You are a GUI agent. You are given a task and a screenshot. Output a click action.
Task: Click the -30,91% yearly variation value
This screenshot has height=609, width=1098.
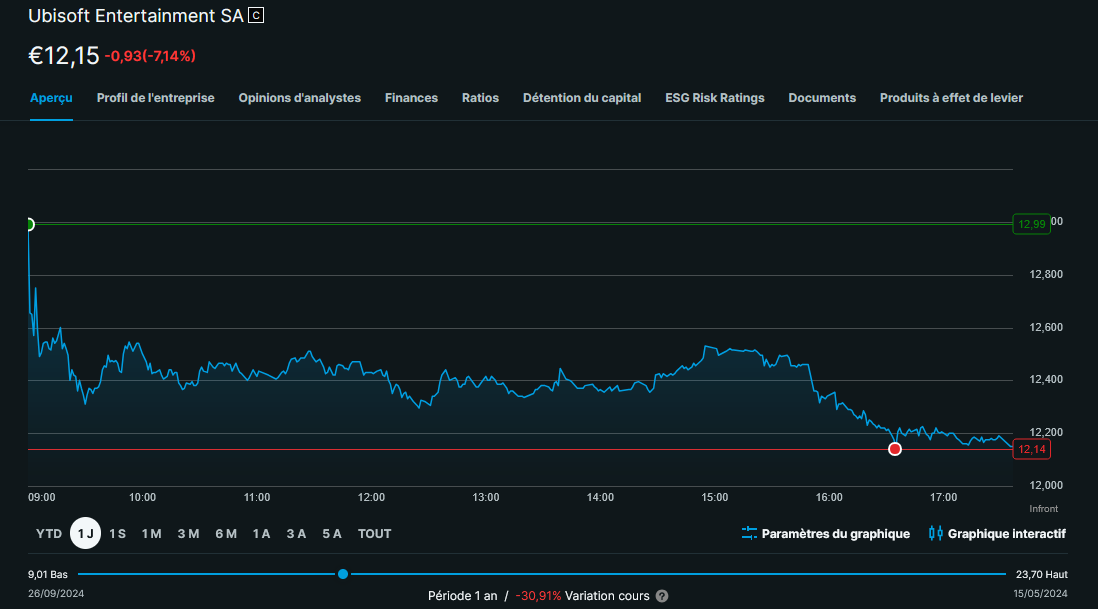coord(538,596)
